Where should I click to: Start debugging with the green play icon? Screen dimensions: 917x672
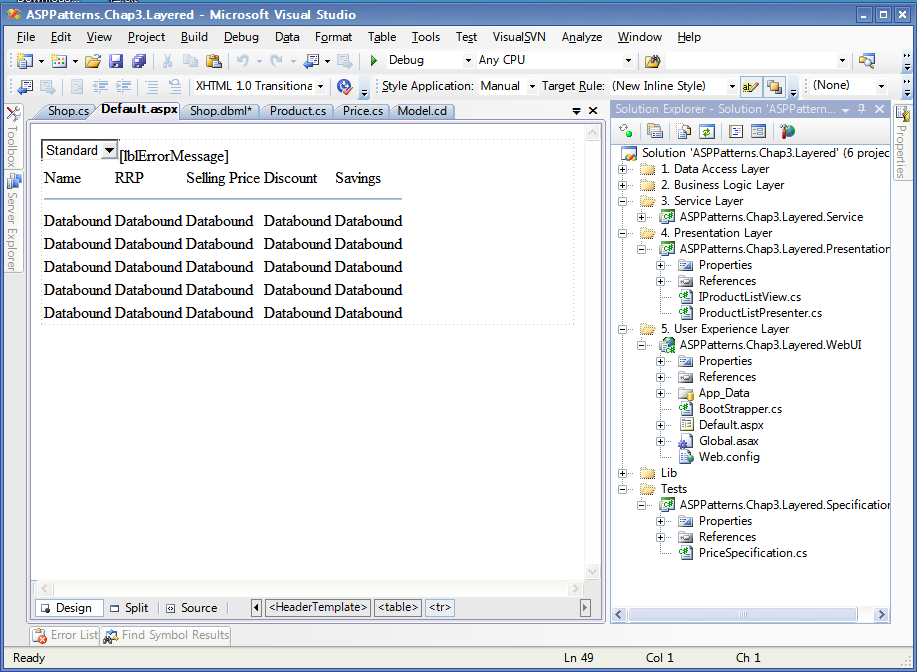click(x=374, y=60)
